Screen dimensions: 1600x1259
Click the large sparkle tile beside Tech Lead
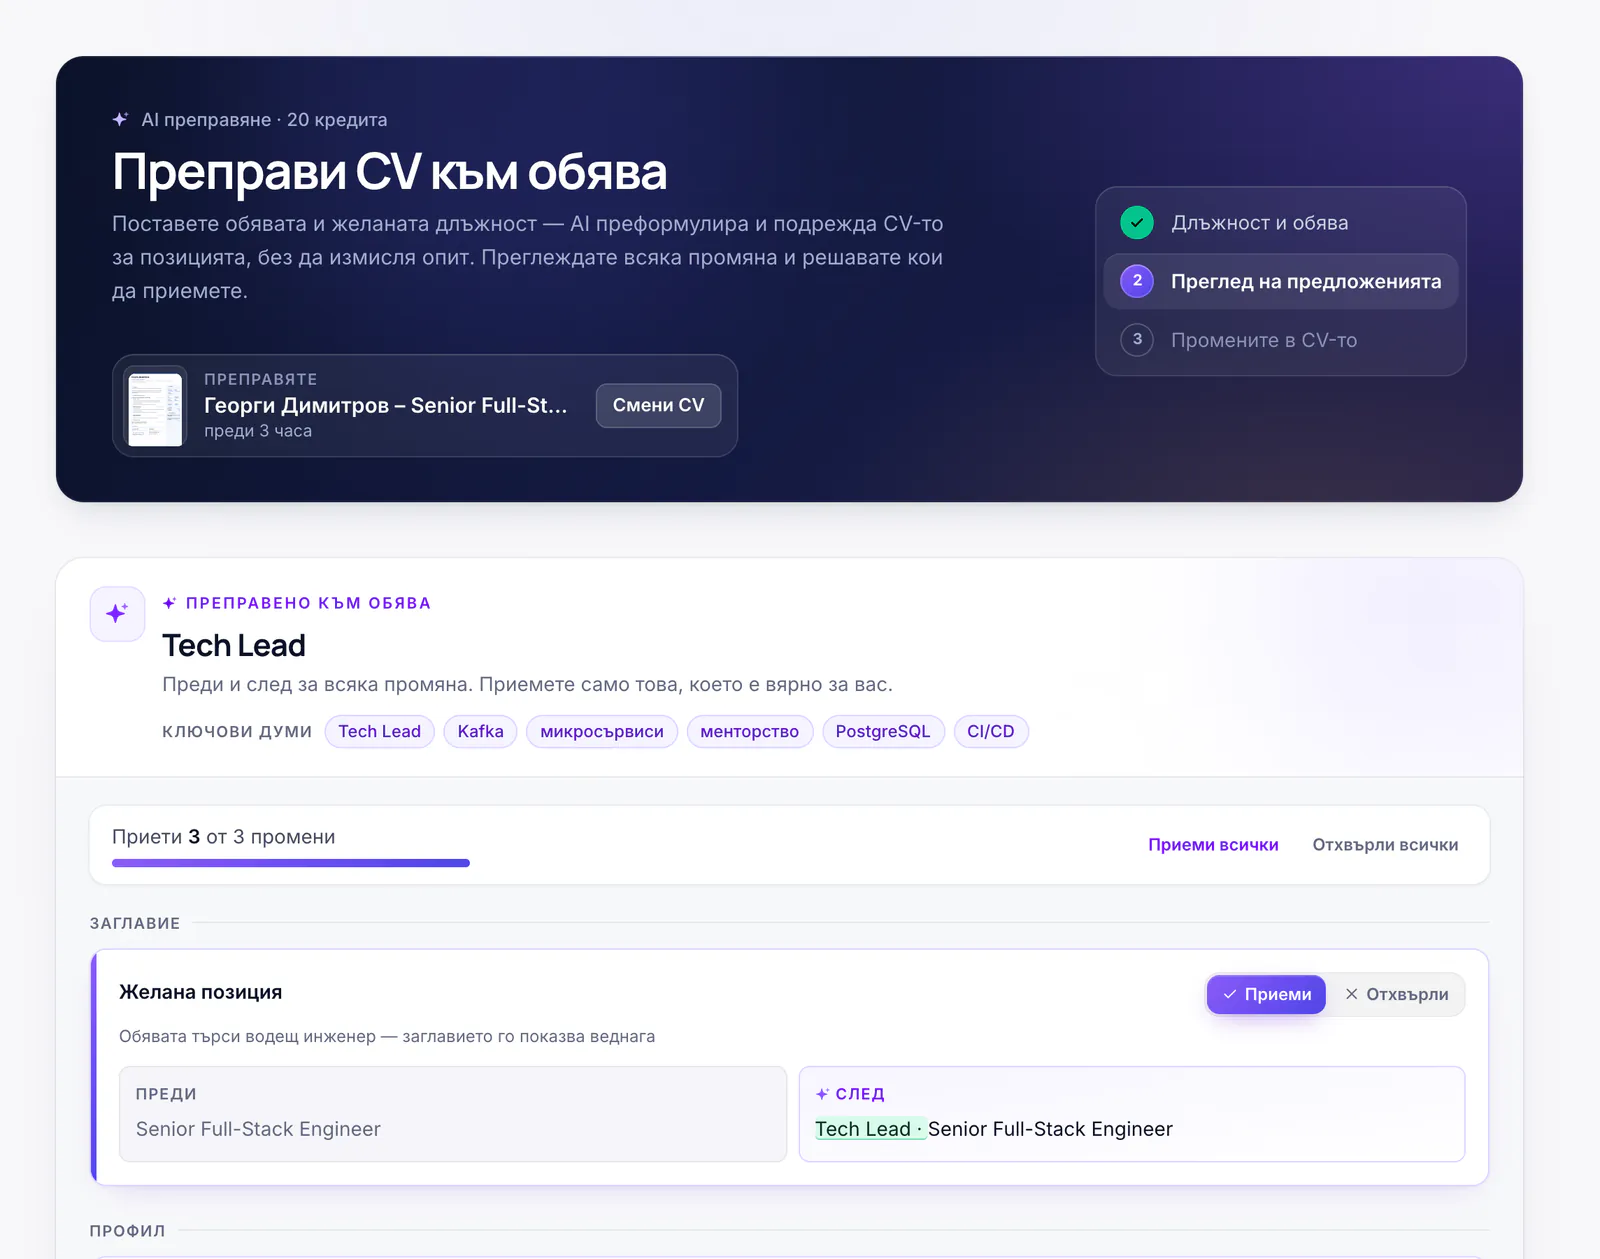click(117, 613)
